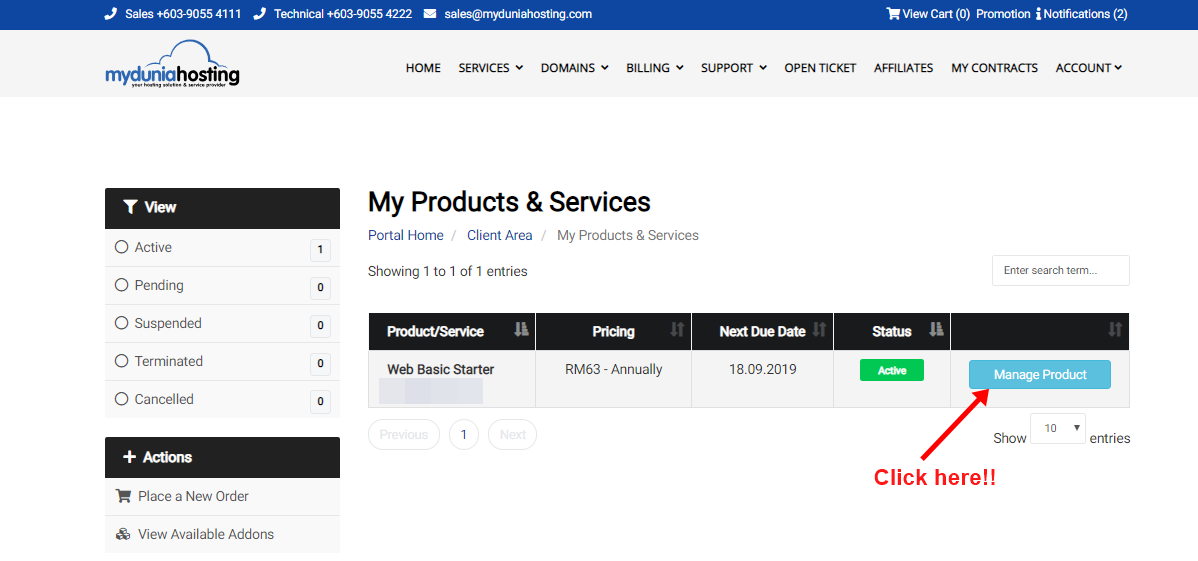Image resolution: width=1198 pixels, height=561 pixels.
Task: Click the MyDuniaHosting logo
Action: pos(172,64)
